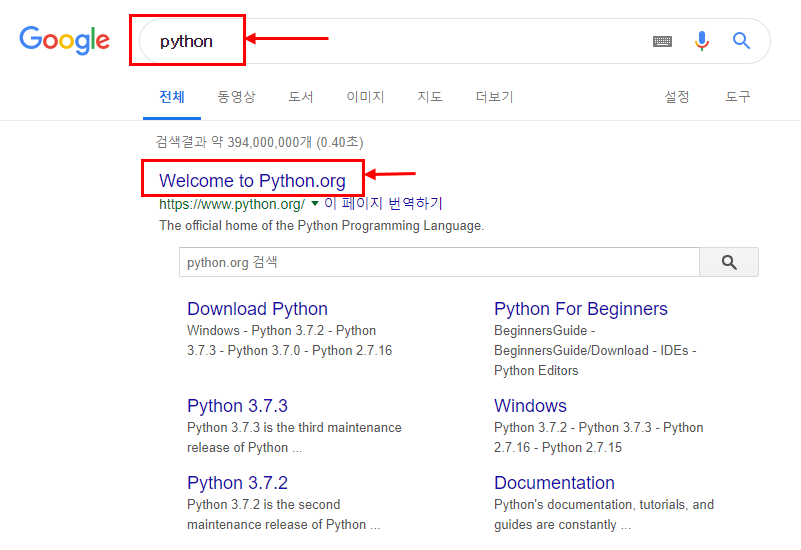Image resolution: width=801 pixels, height=550 pixels.
Task: Start voice search with the microphone icon
Action: tap(702, 41)
